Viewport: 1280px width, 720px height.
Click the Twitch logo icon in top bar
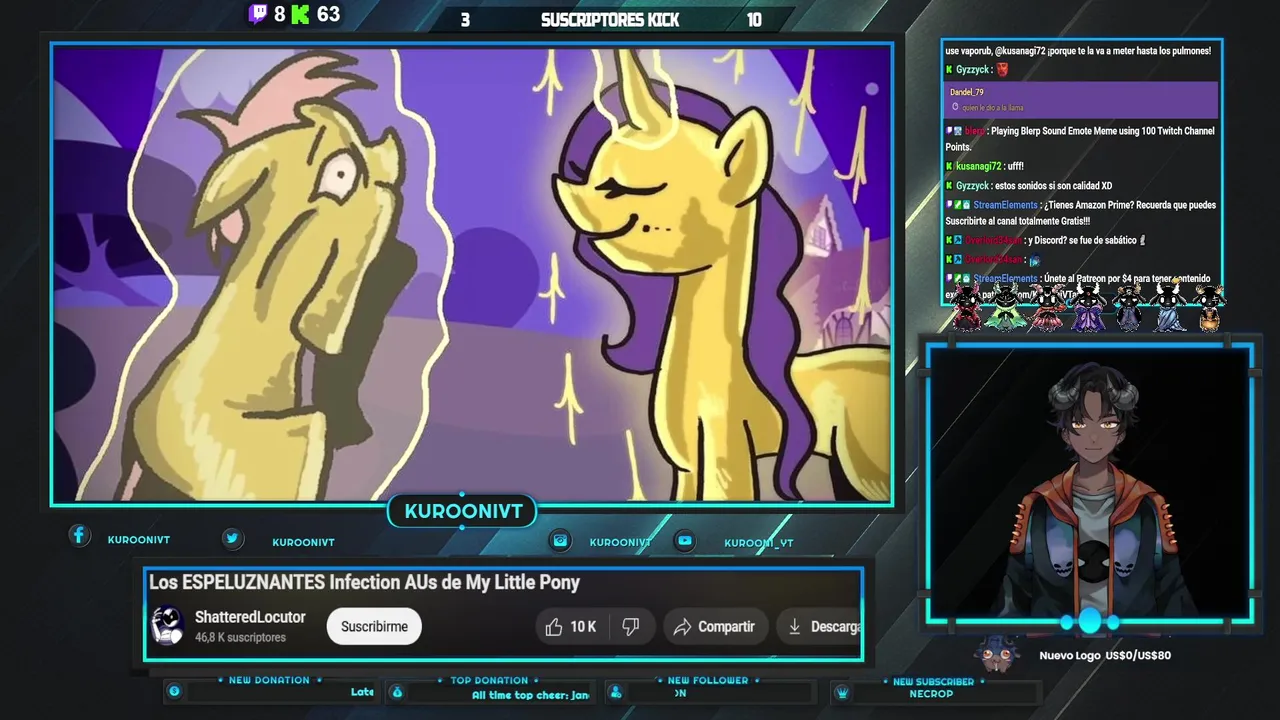[x=258, y=14]
